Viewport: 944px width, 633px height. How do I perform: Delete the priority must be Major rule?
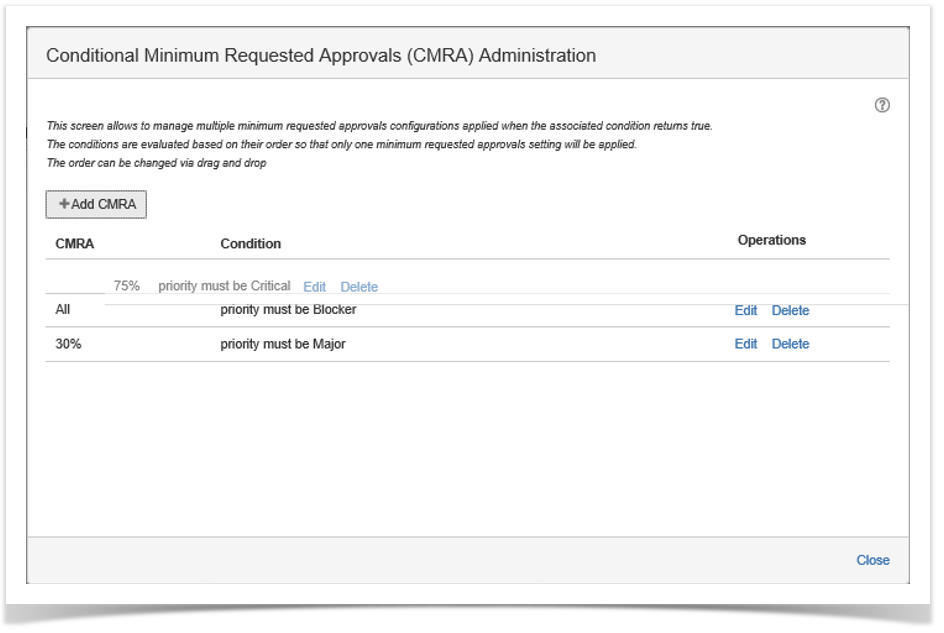[x=790, y=344]
